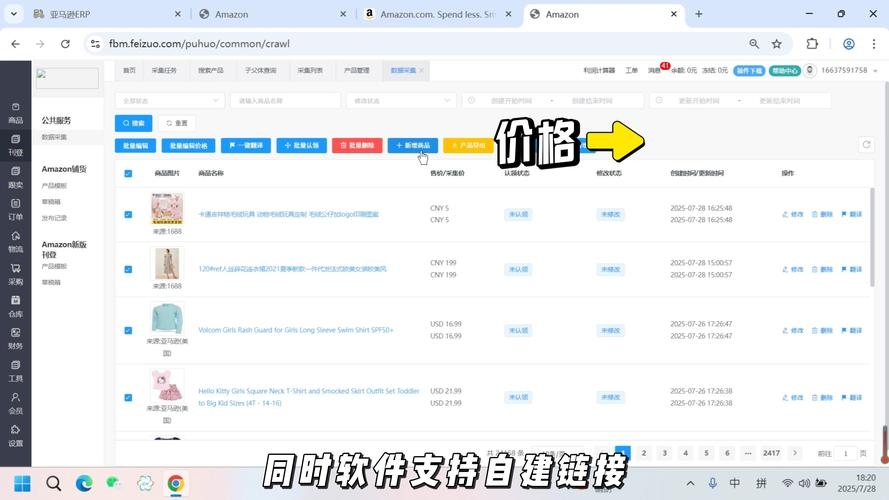This screenshot has width=889, height=500.
Task: Show hidden system tray icons
Action: (690, 484)
